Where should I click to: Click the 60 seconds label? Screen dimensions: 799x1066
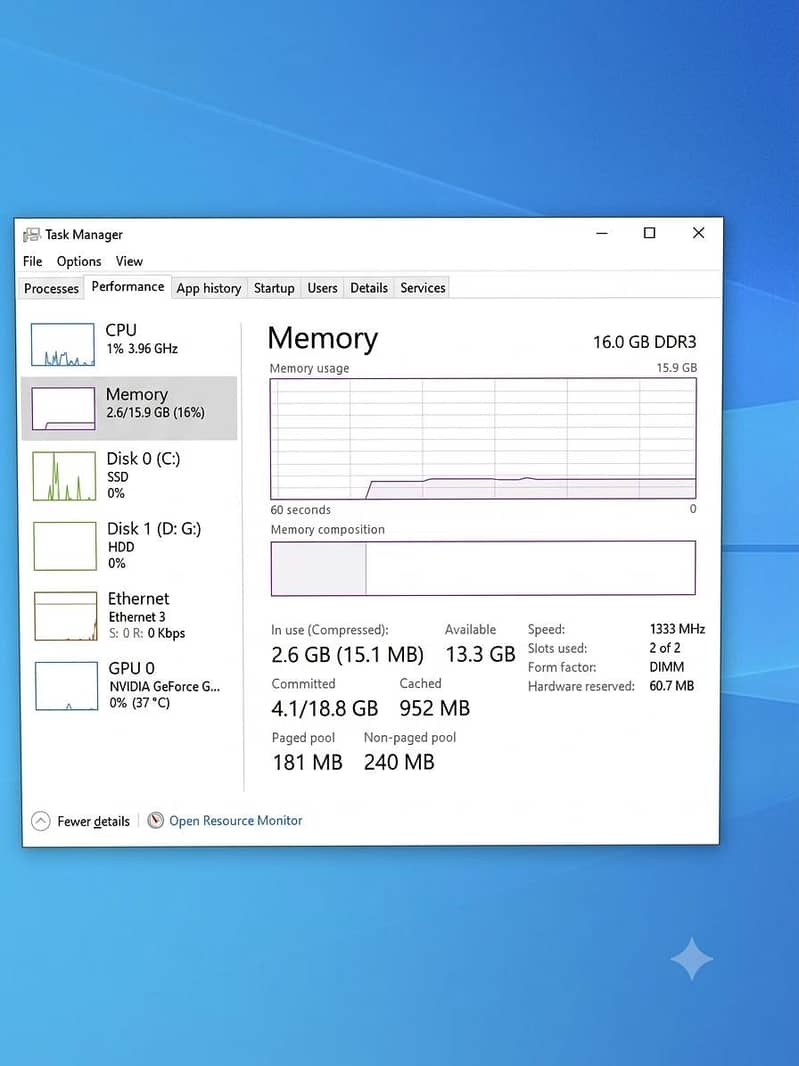coord(301,510)
